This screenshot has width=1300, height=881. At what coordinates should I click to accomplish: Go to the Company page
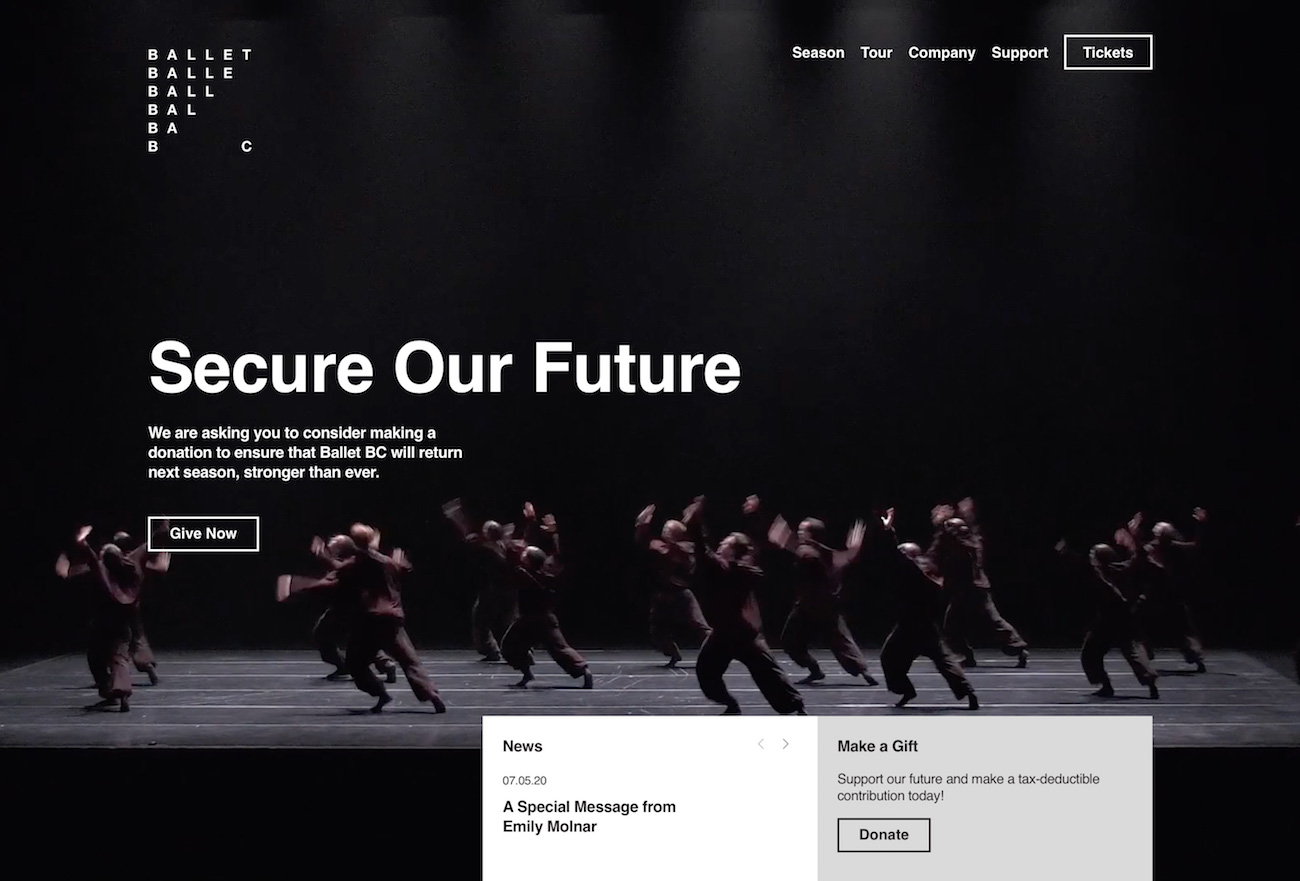tap(941, 53)
